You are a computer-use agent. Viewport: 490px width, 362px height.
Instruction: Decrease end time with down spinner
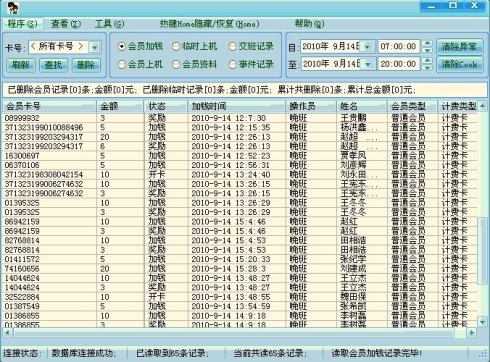pos(427,68)
